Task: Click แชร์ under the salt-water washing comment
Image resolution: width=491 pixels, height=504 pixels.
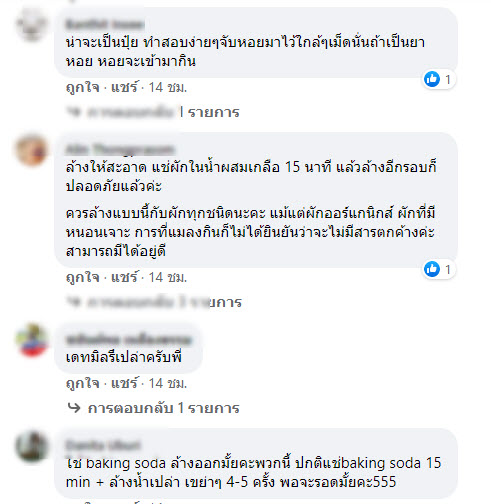Action: coord(124,277)
